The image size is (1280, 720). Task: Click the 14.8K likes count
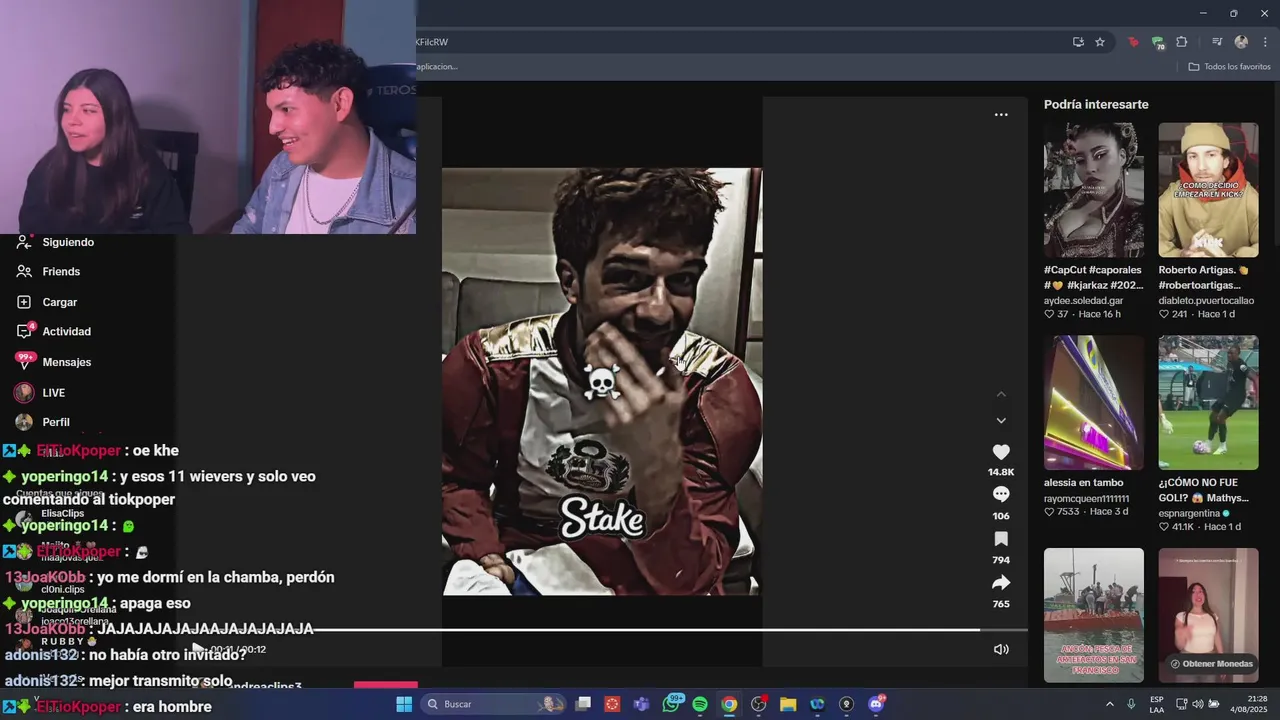point(1000,472)
